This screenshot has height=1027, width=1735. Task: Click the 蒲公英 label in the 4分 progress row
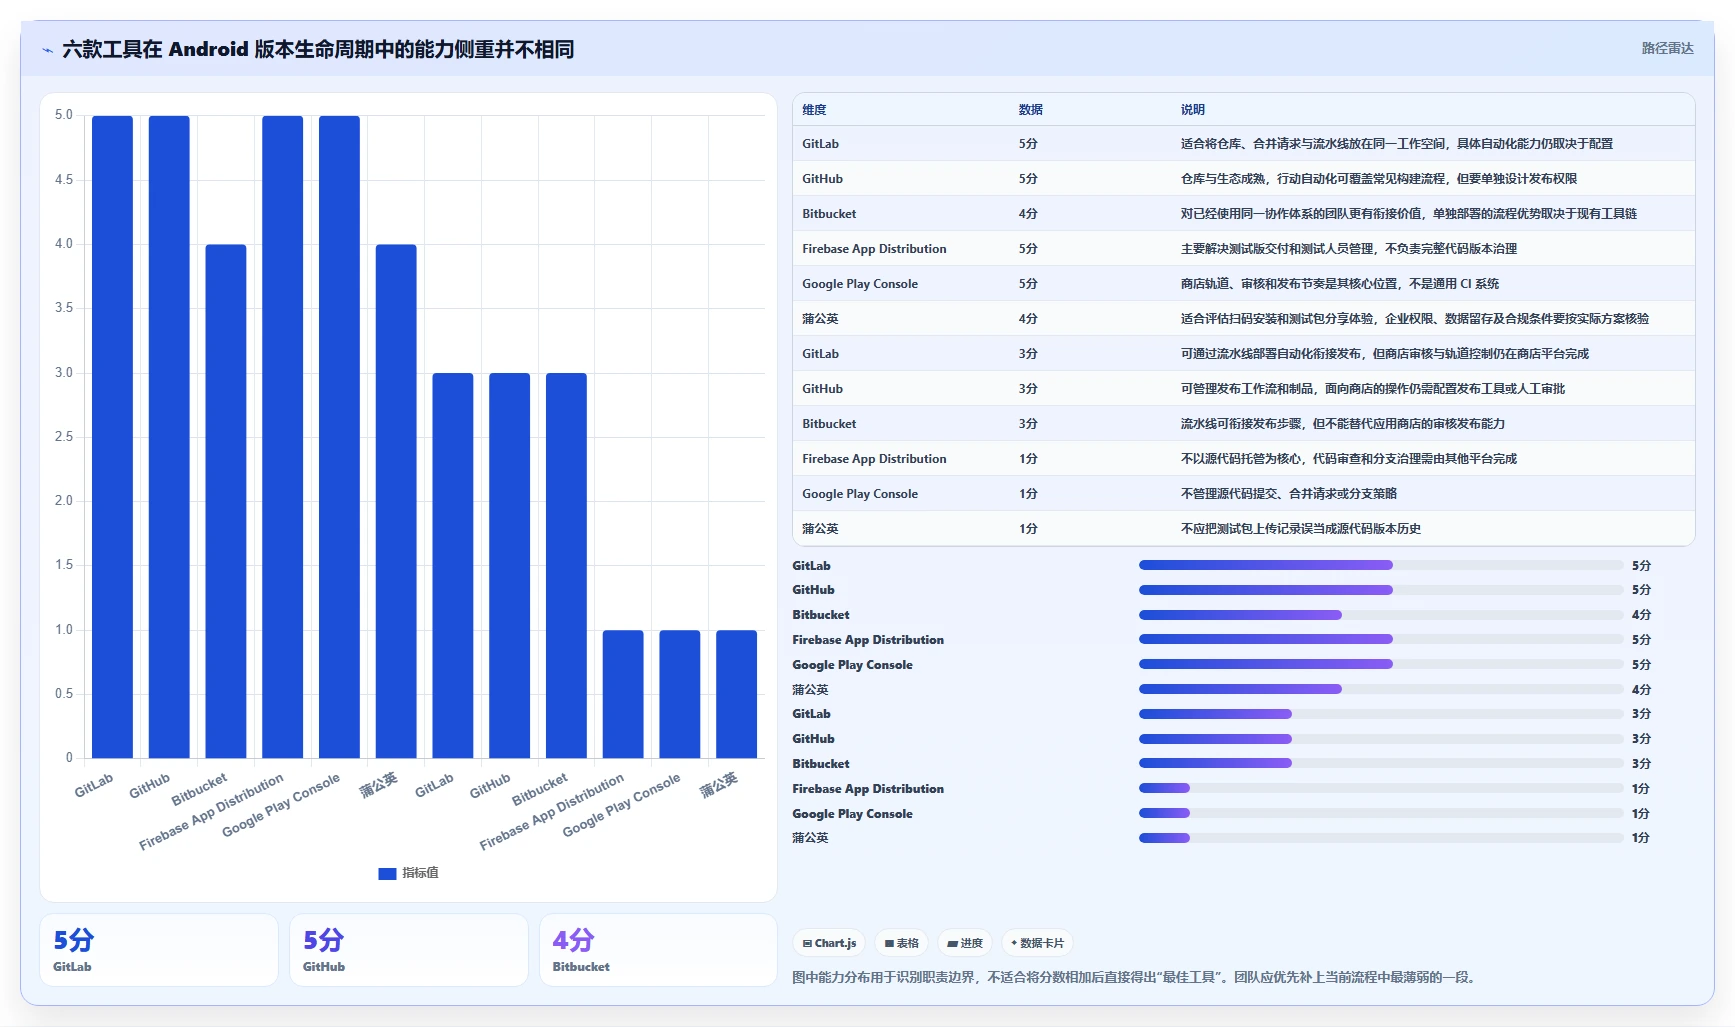tap(810, 690)
